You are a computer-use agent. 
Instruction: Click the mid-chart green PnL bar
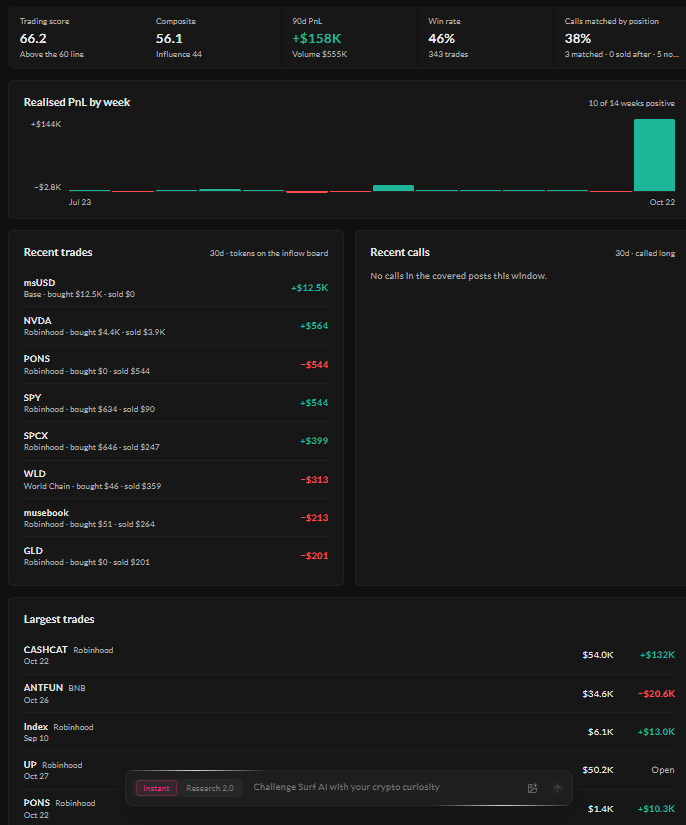click(x=393, y=188)
